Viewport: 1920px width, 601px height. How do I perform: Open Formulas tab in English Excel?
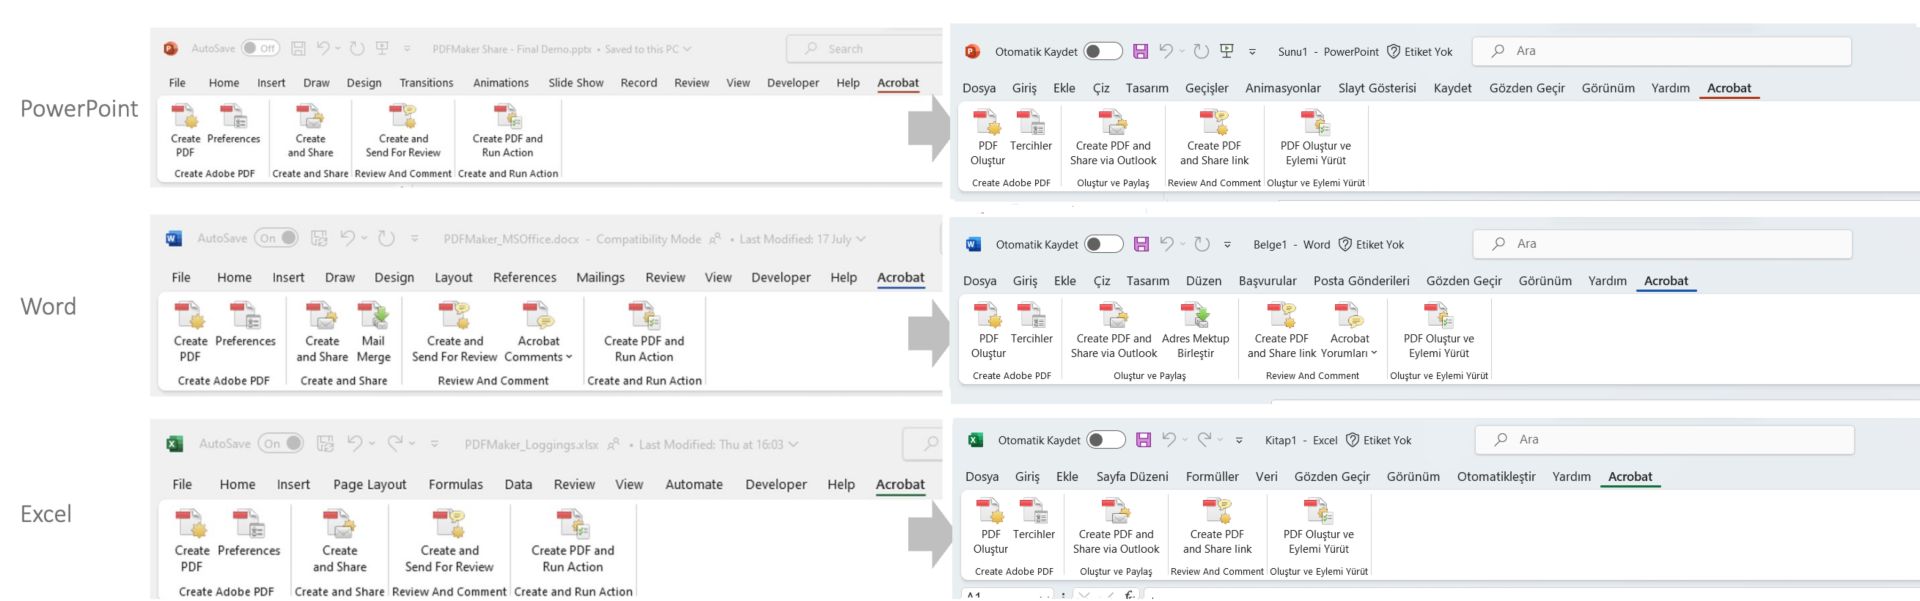(x=455, y=484)
